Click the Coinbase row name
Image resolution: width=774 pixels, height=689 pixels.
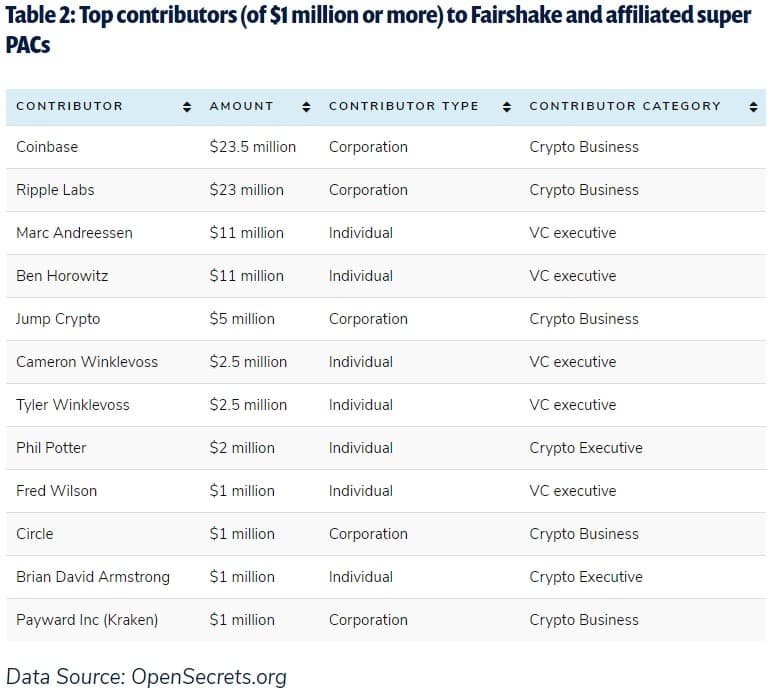[47, 147]
